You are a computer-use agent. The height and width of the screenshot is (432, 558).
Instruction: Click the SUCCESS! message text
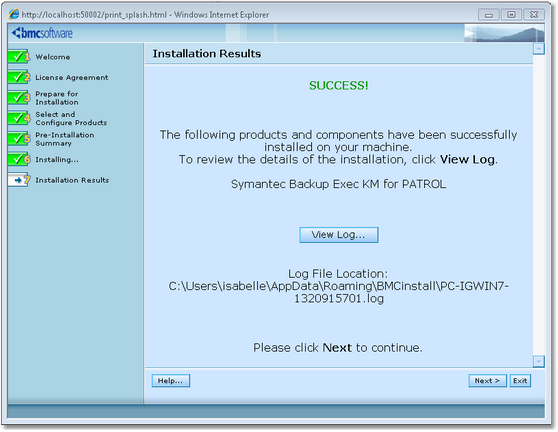[338, 85]
